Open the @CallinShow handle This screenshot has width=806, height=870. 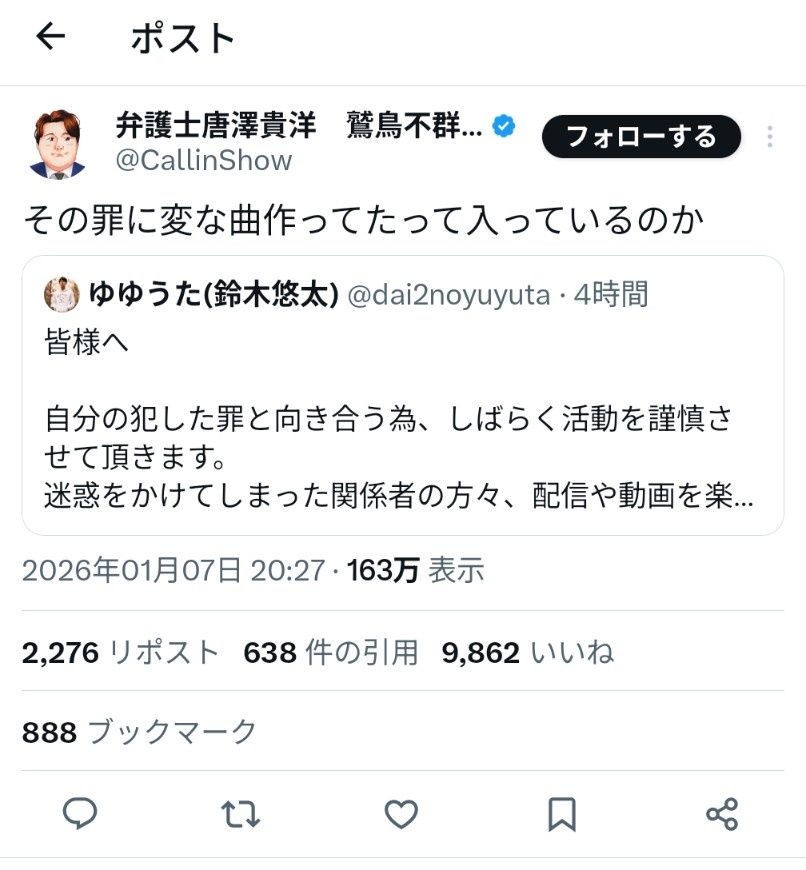tap(204, 161)
